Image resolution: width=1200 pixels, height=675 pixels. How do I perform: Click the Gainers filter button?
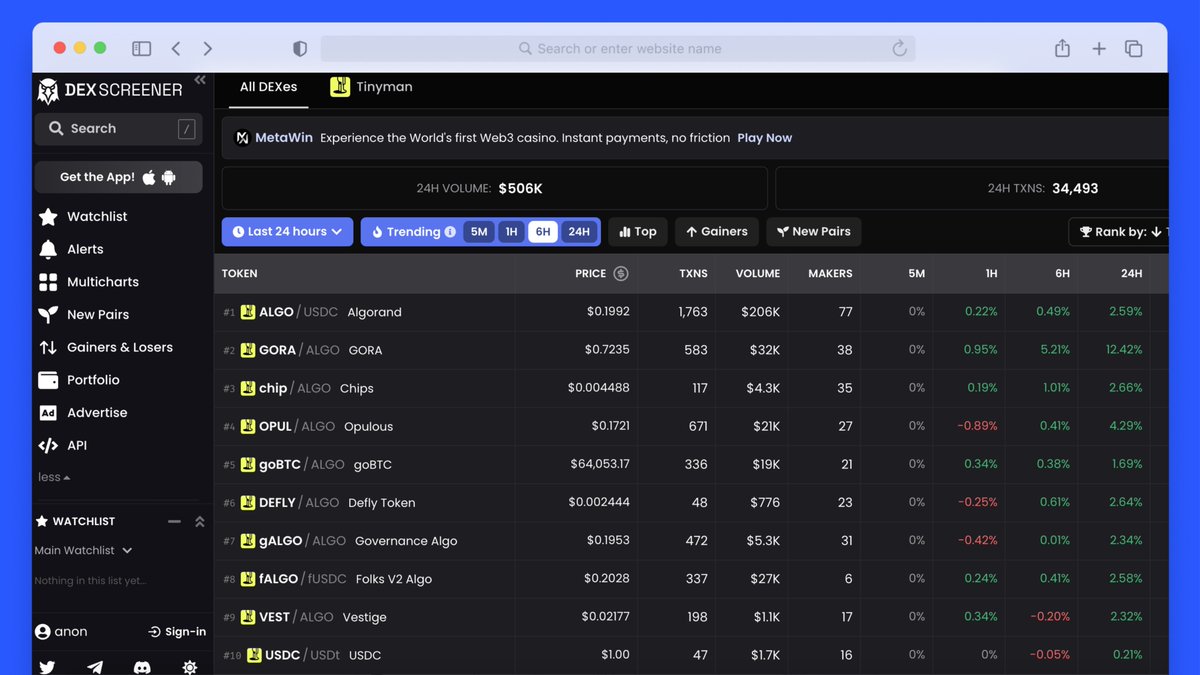tap(717, 232)
